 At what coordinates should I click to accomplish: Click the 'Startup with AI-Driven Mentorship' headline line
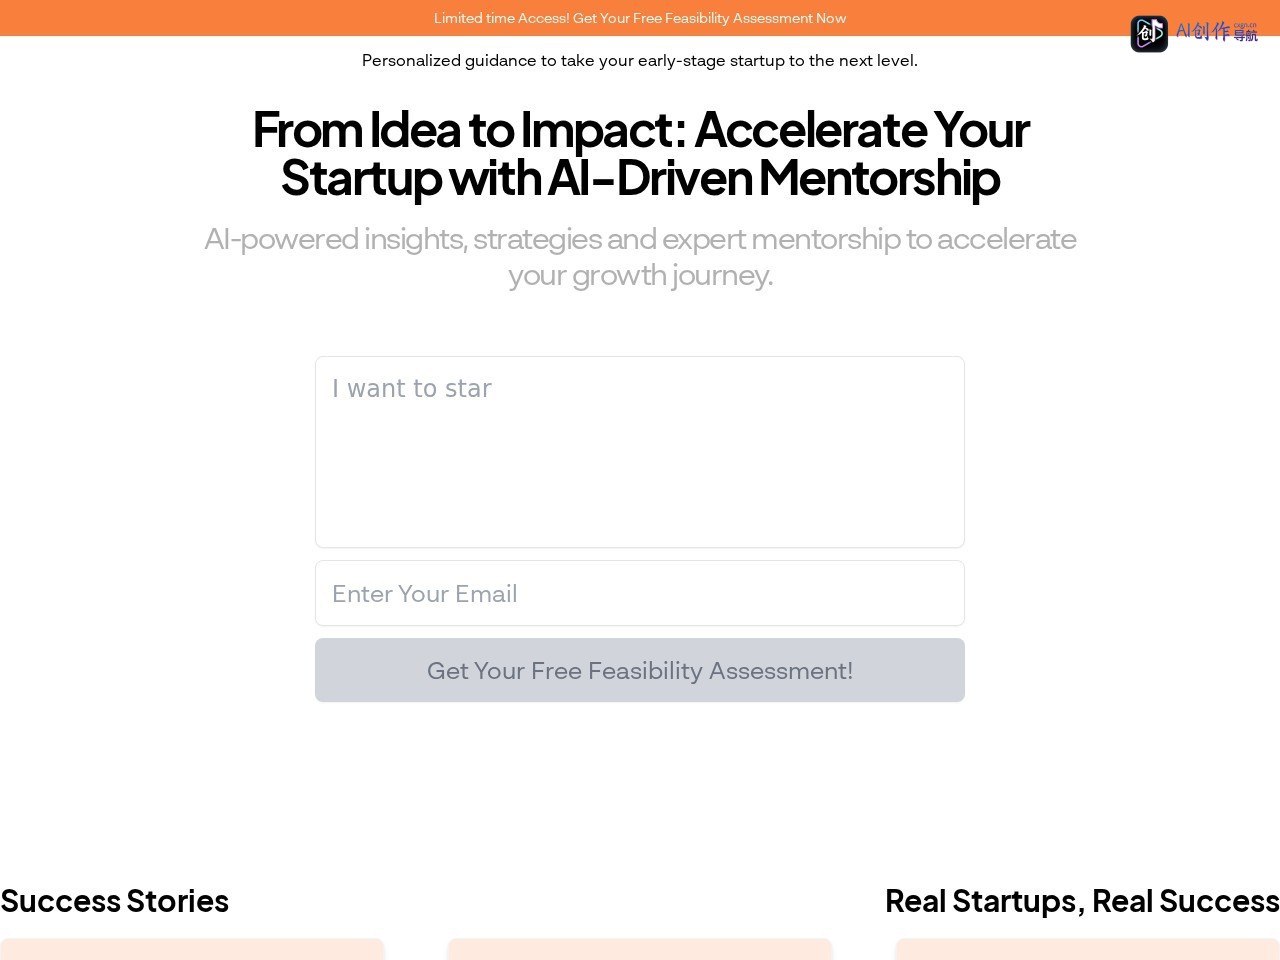(x=640, y=177)
